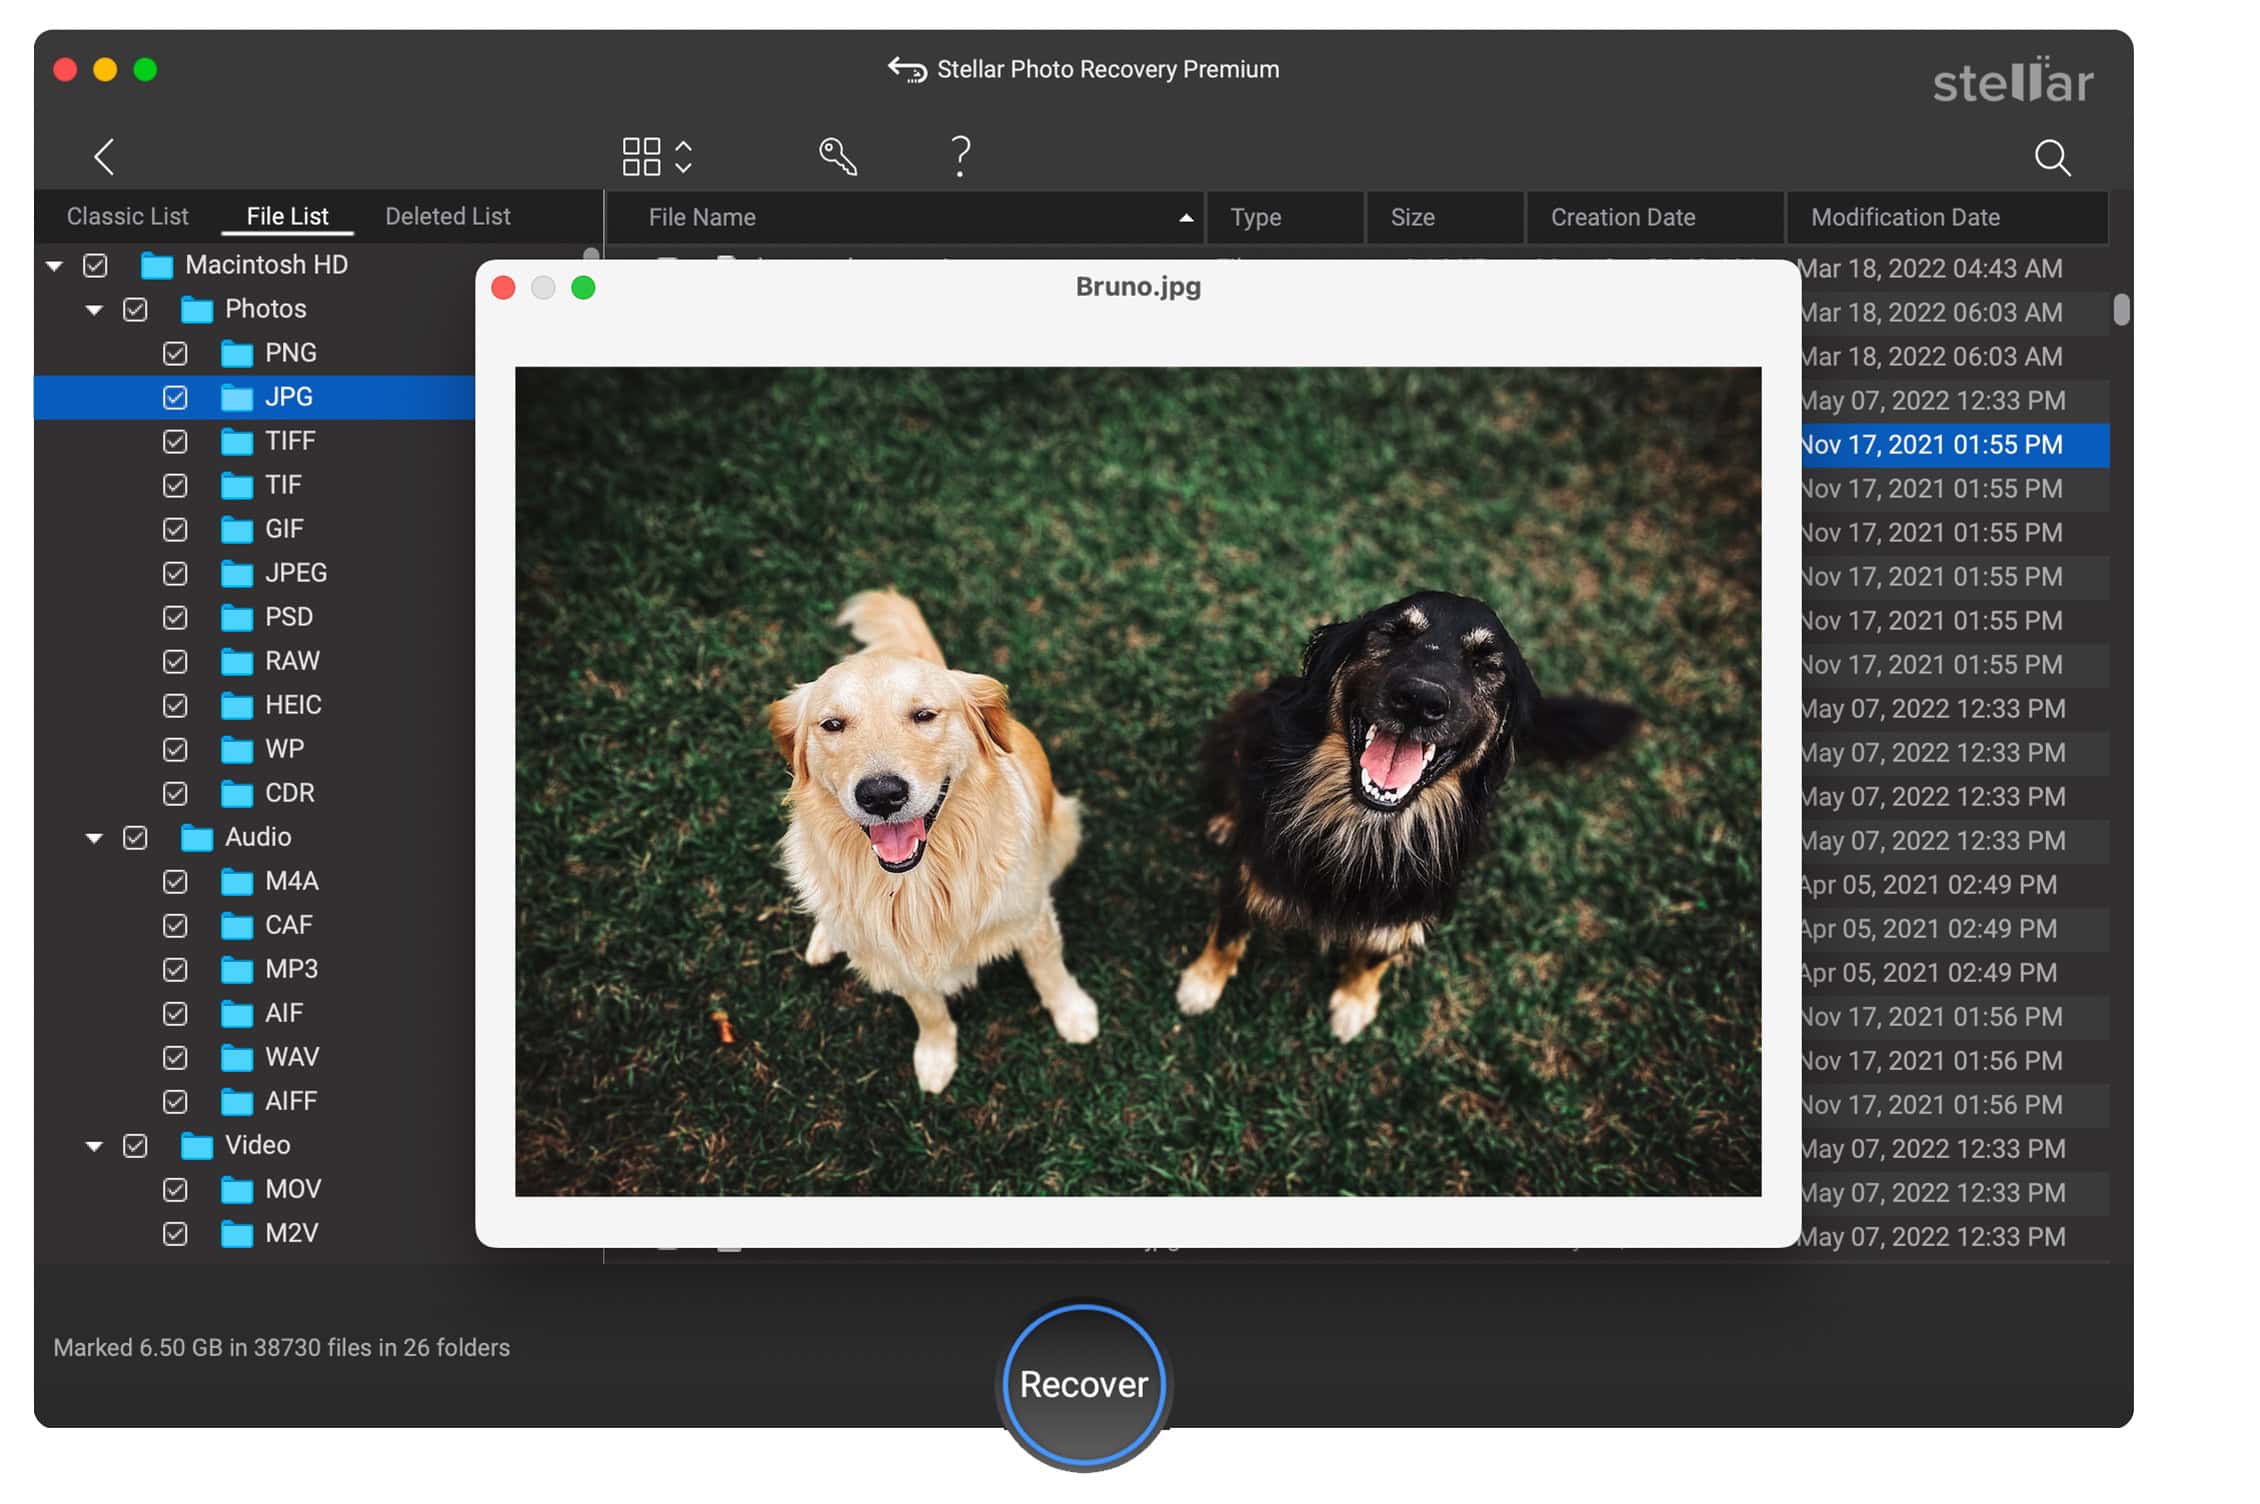Collapse the Photos folder tree
Screen dimensions: 2260x1504
tap(94, 310)
